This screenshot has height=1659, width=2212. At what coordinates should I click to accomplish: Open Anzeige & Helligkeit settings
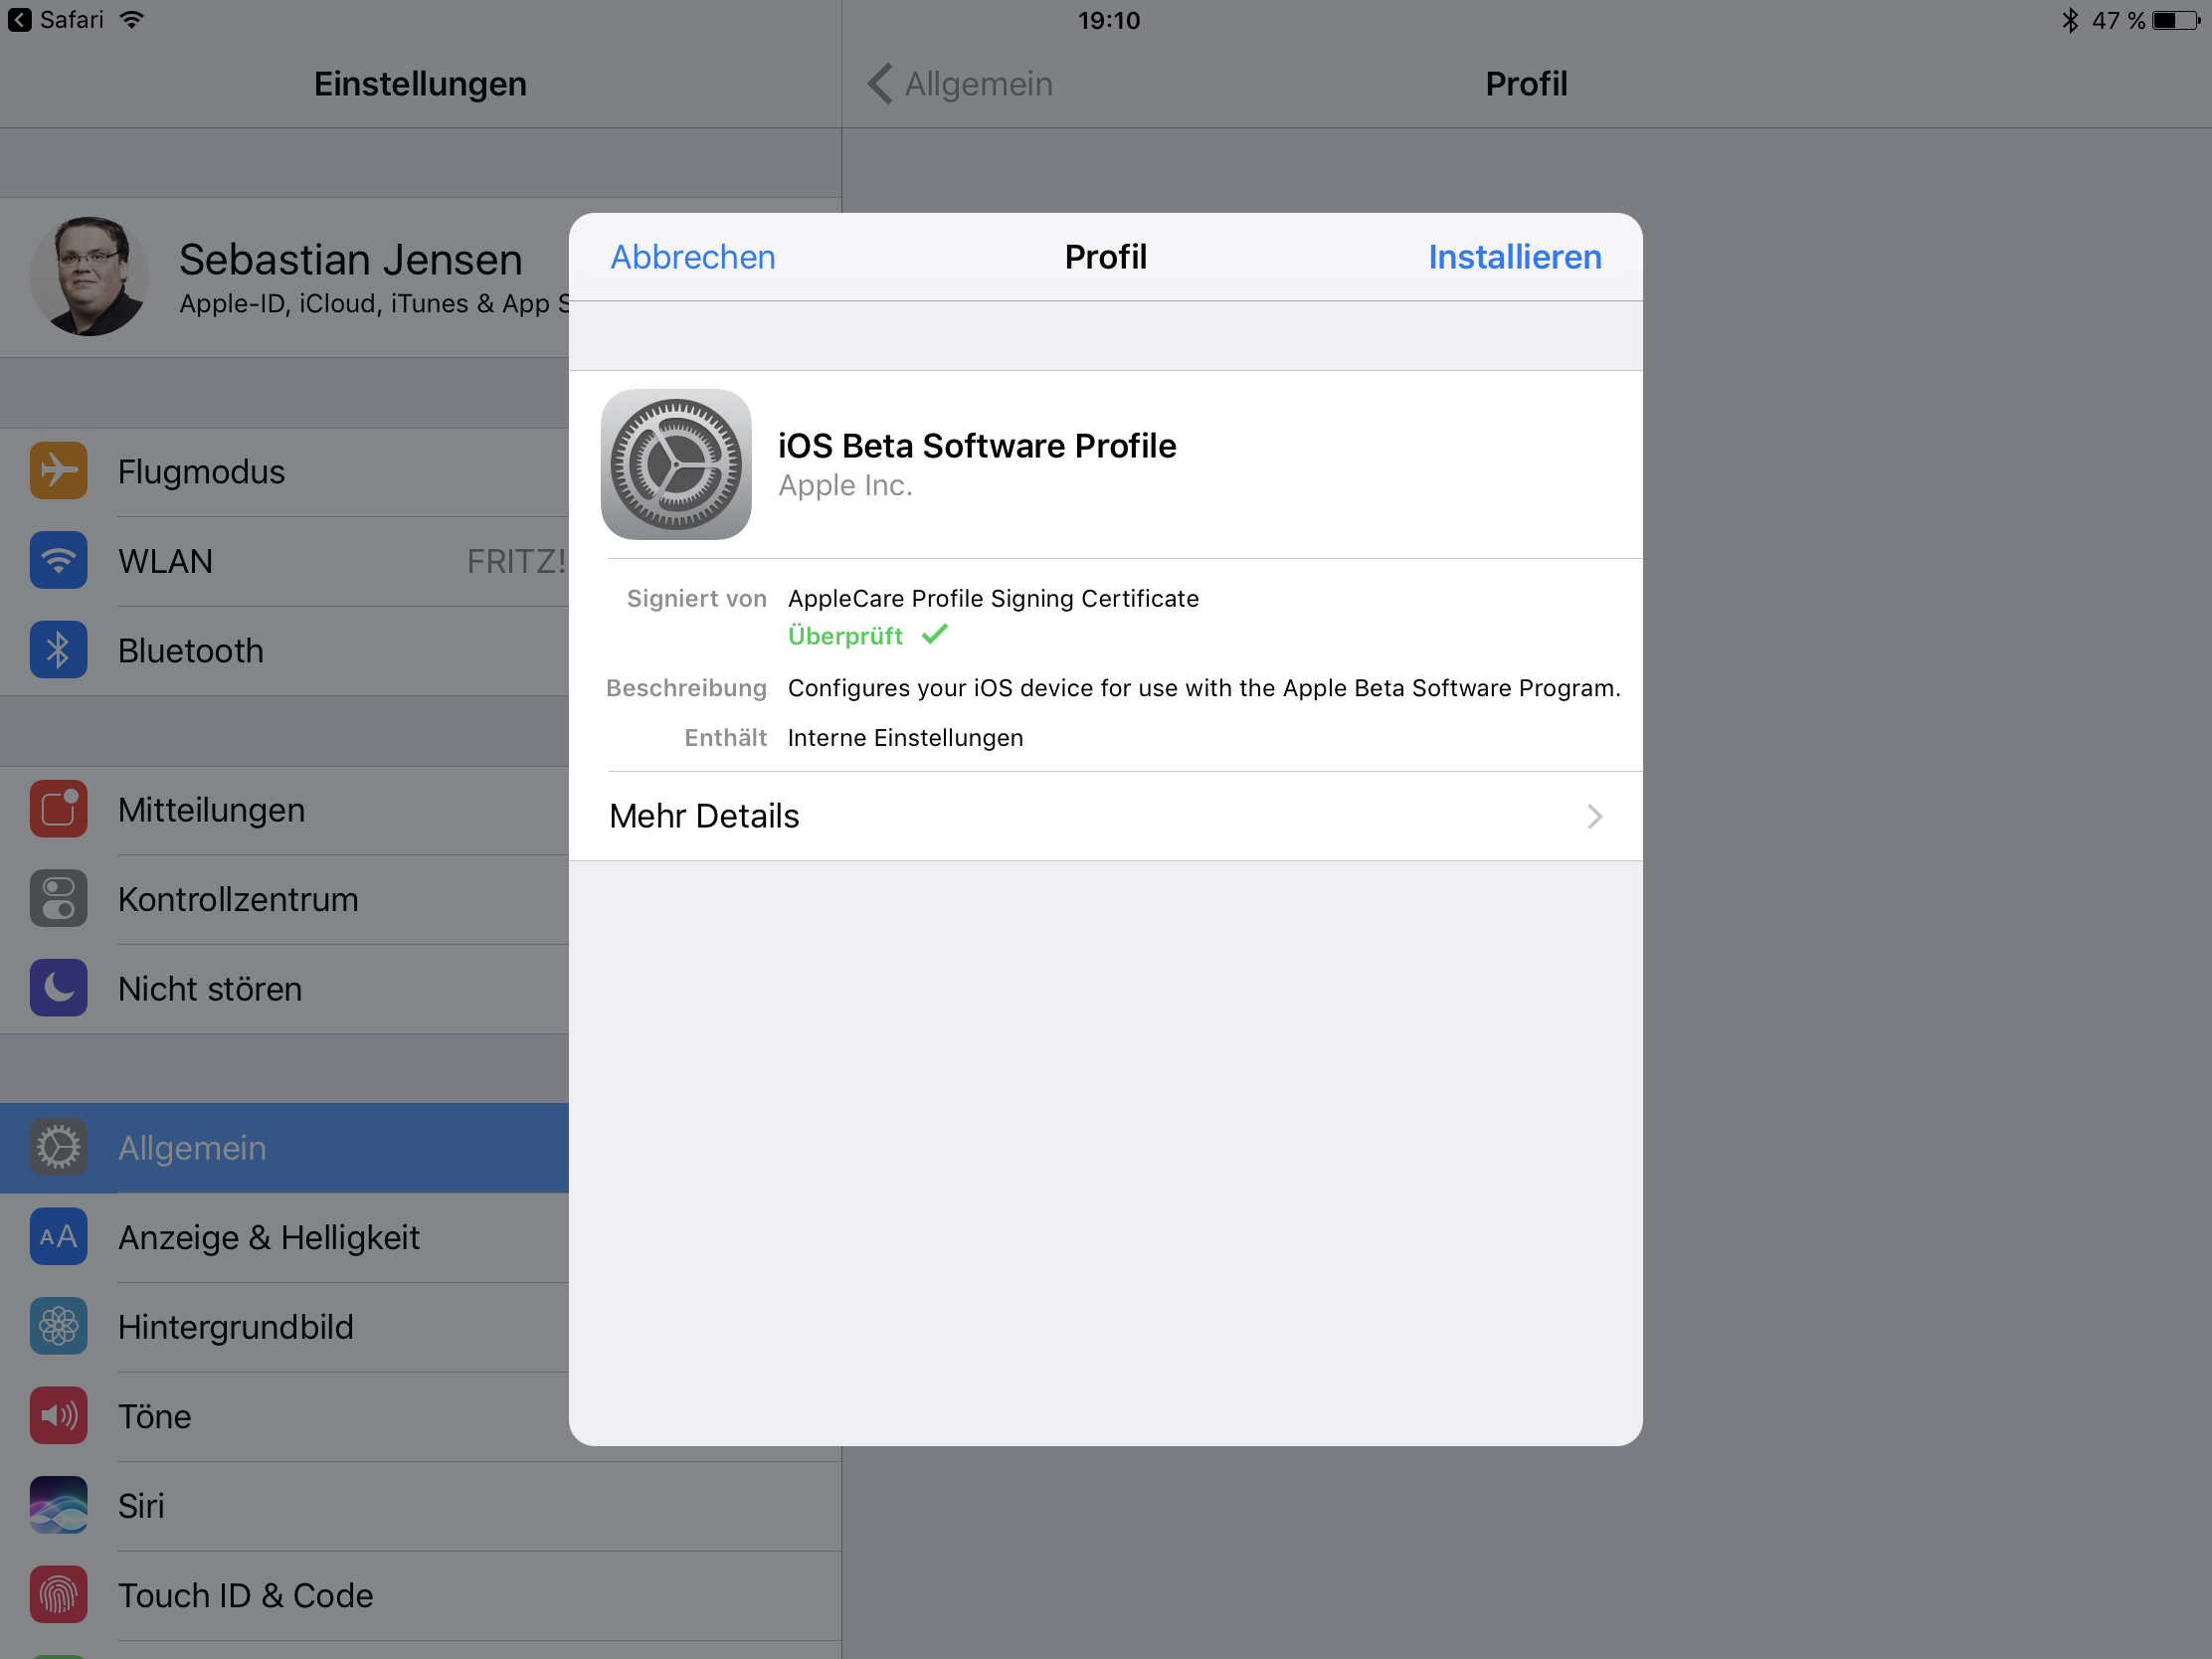pos(268,1238)
